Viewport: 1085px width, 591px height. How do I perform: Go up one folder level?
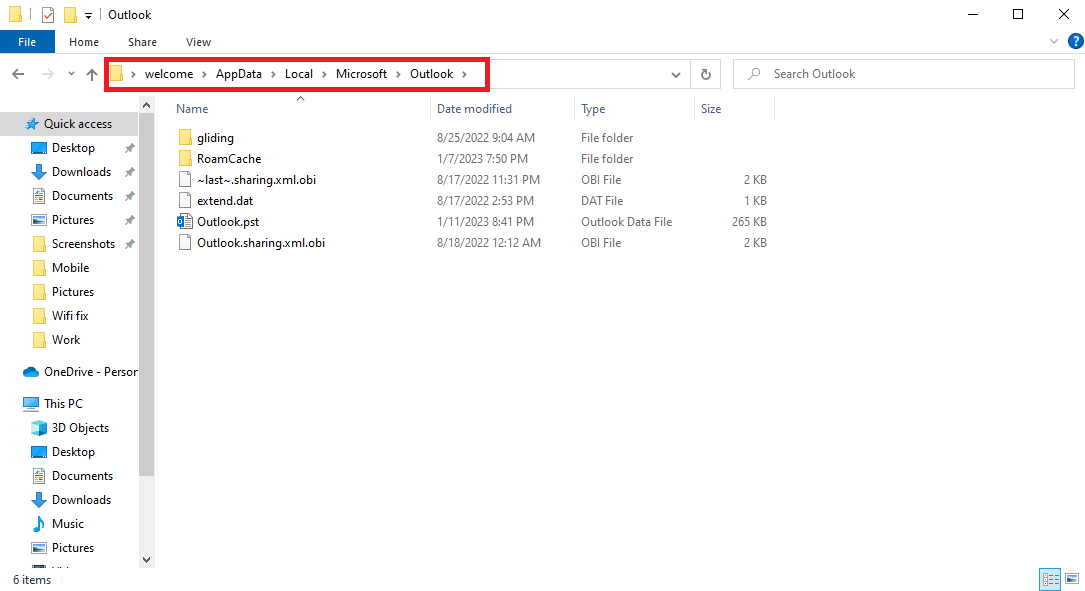[91, 74]
